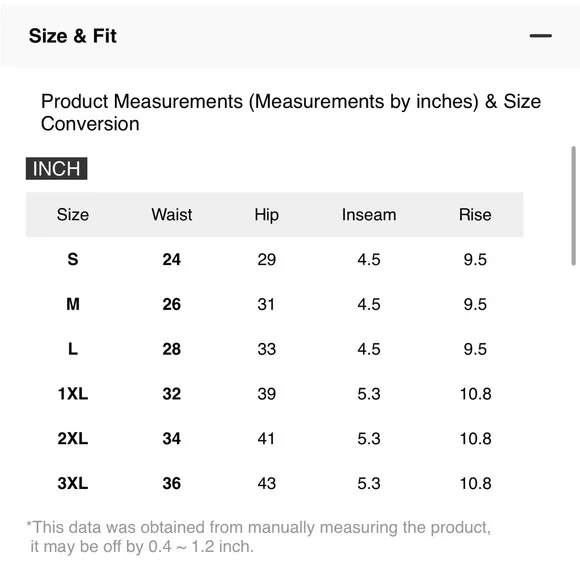Click the Waist column header
Image resolution: width=580 pixels, height=580 pixels.
[172, 215]
